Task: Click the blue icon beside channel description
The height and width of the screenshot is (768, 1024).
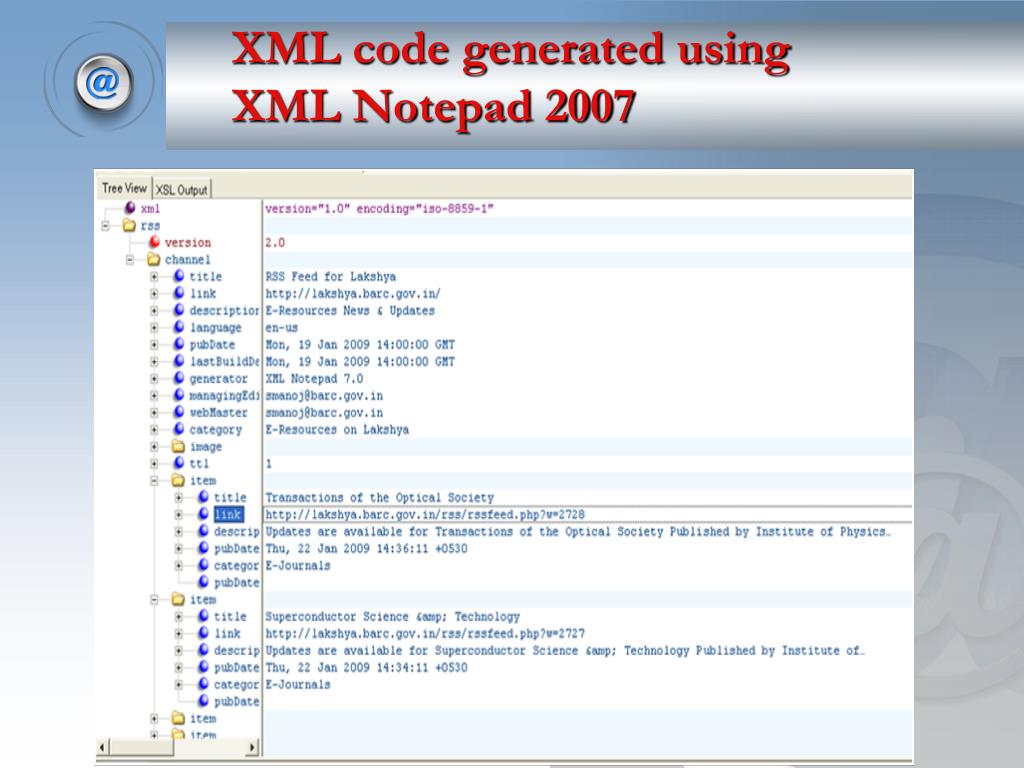Action: click(x=179, y=310)
